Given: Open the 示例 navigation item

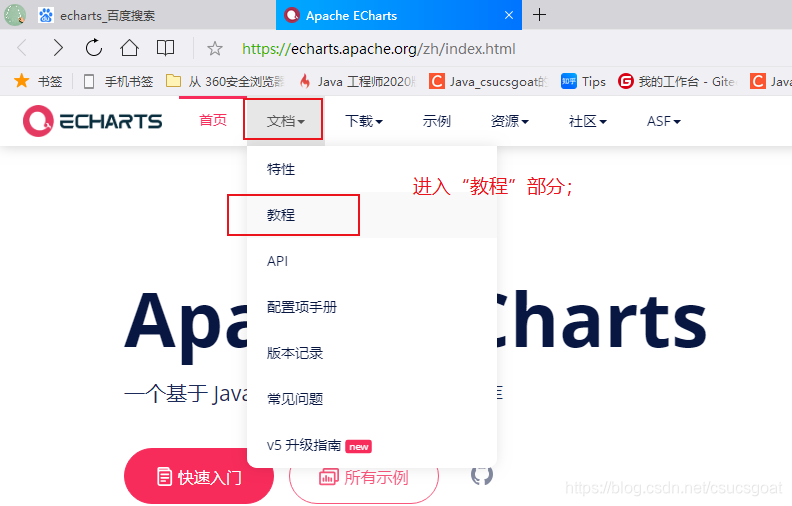Looking at the screenshot, I should coord(436,121).
